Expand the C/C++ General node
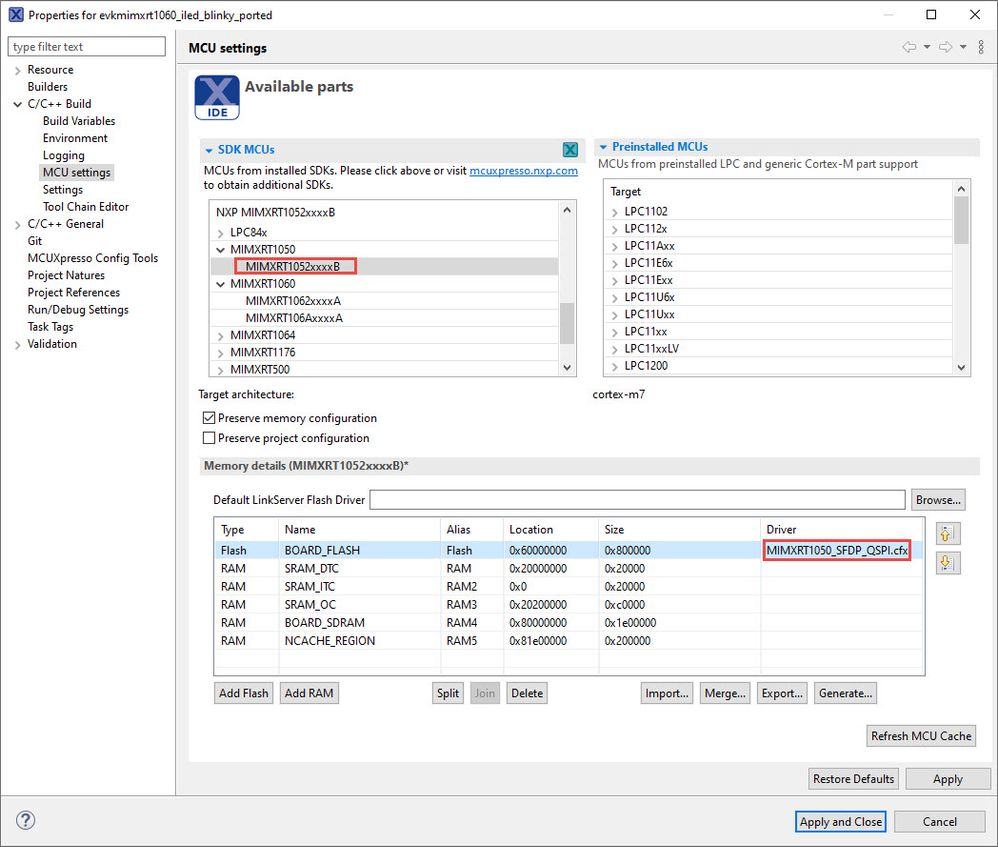998x847 pixels. pos(17,224)
